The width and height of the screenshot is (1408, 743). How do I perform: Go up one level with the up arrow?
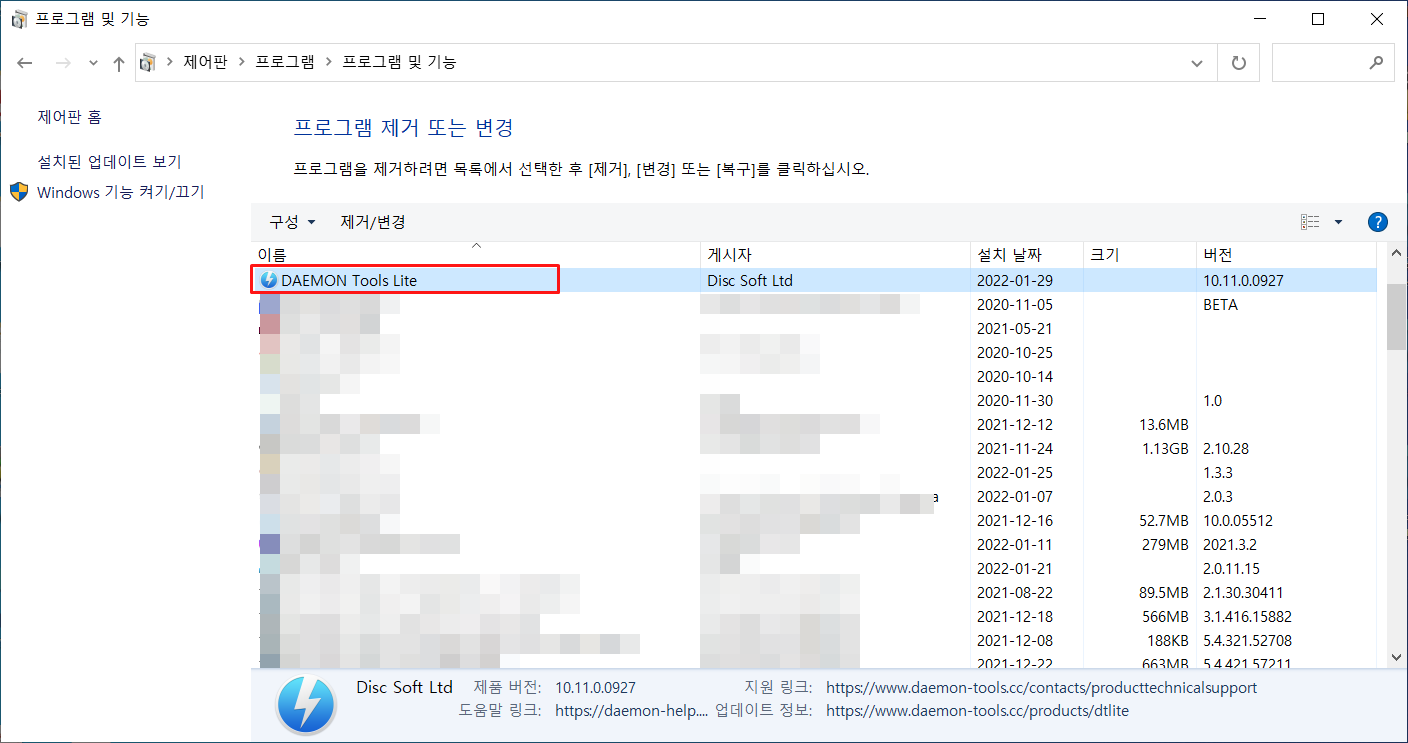(x=119, y=63)
